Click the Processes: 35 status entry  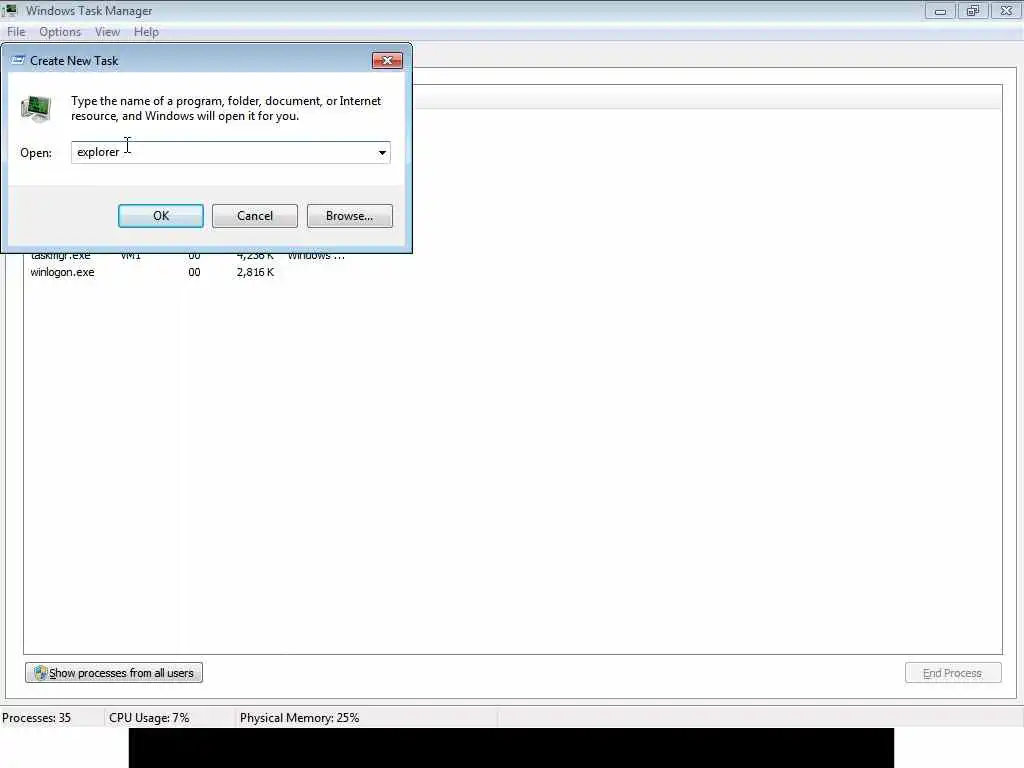(x=37, y=718)
